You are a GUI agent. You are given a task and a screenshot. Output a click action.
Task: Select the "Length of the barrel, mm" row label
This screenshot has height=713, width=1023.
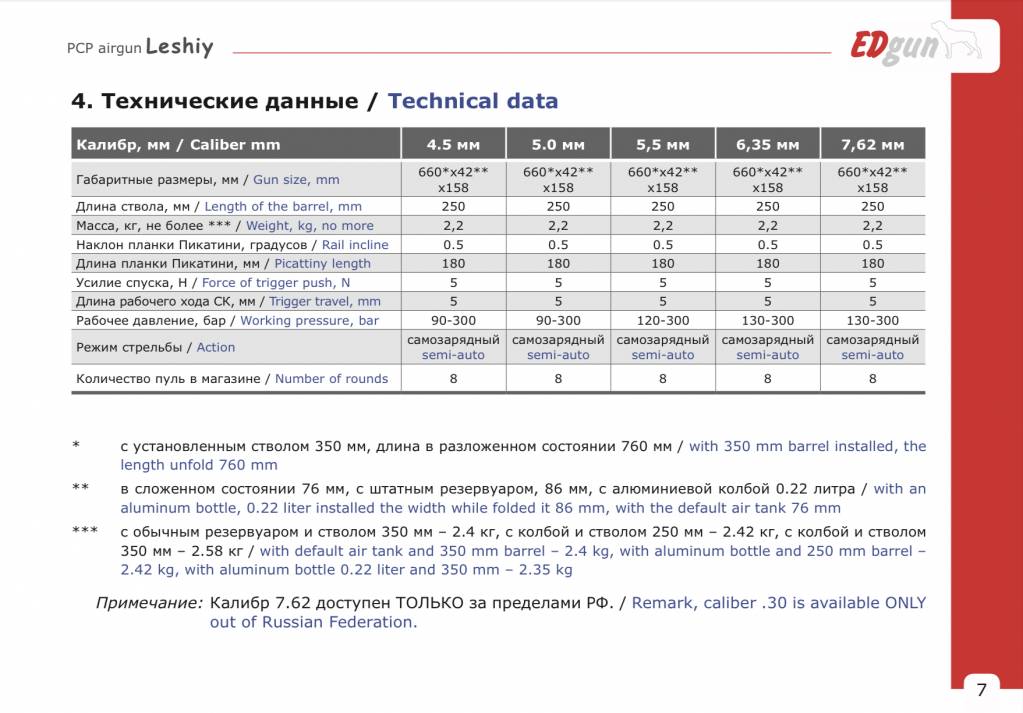pyautogui.click(x=283, y=206)
